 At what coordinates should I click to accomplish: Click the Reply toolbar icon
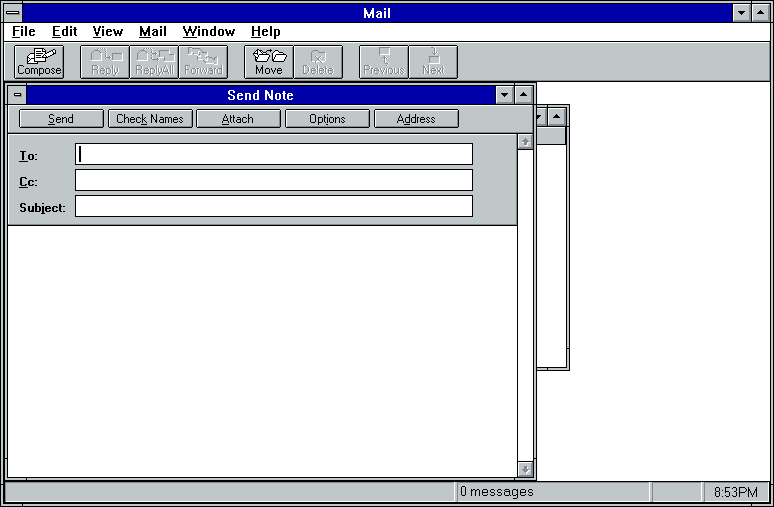pos(104,62)
